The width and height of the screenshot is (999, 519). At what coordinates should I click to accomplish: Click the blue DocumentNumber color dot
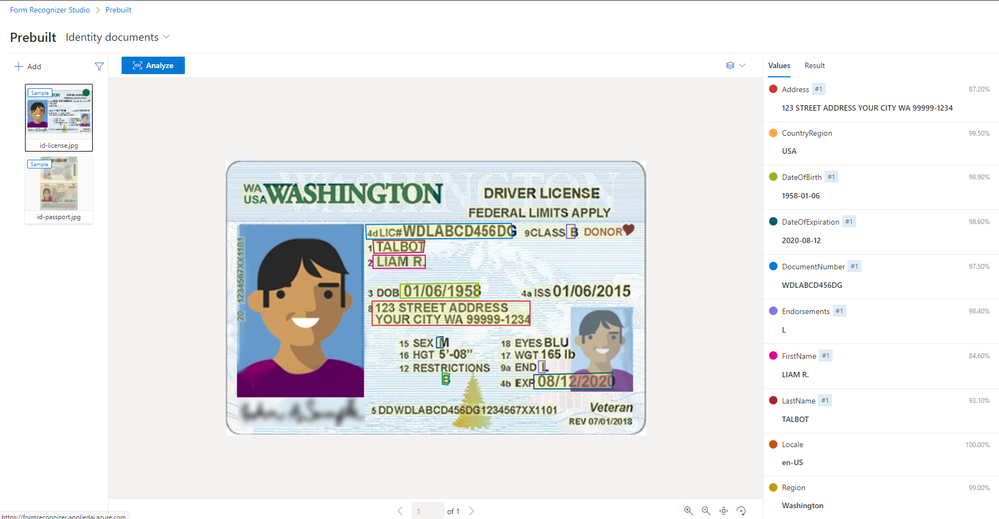tap(773, 266)
